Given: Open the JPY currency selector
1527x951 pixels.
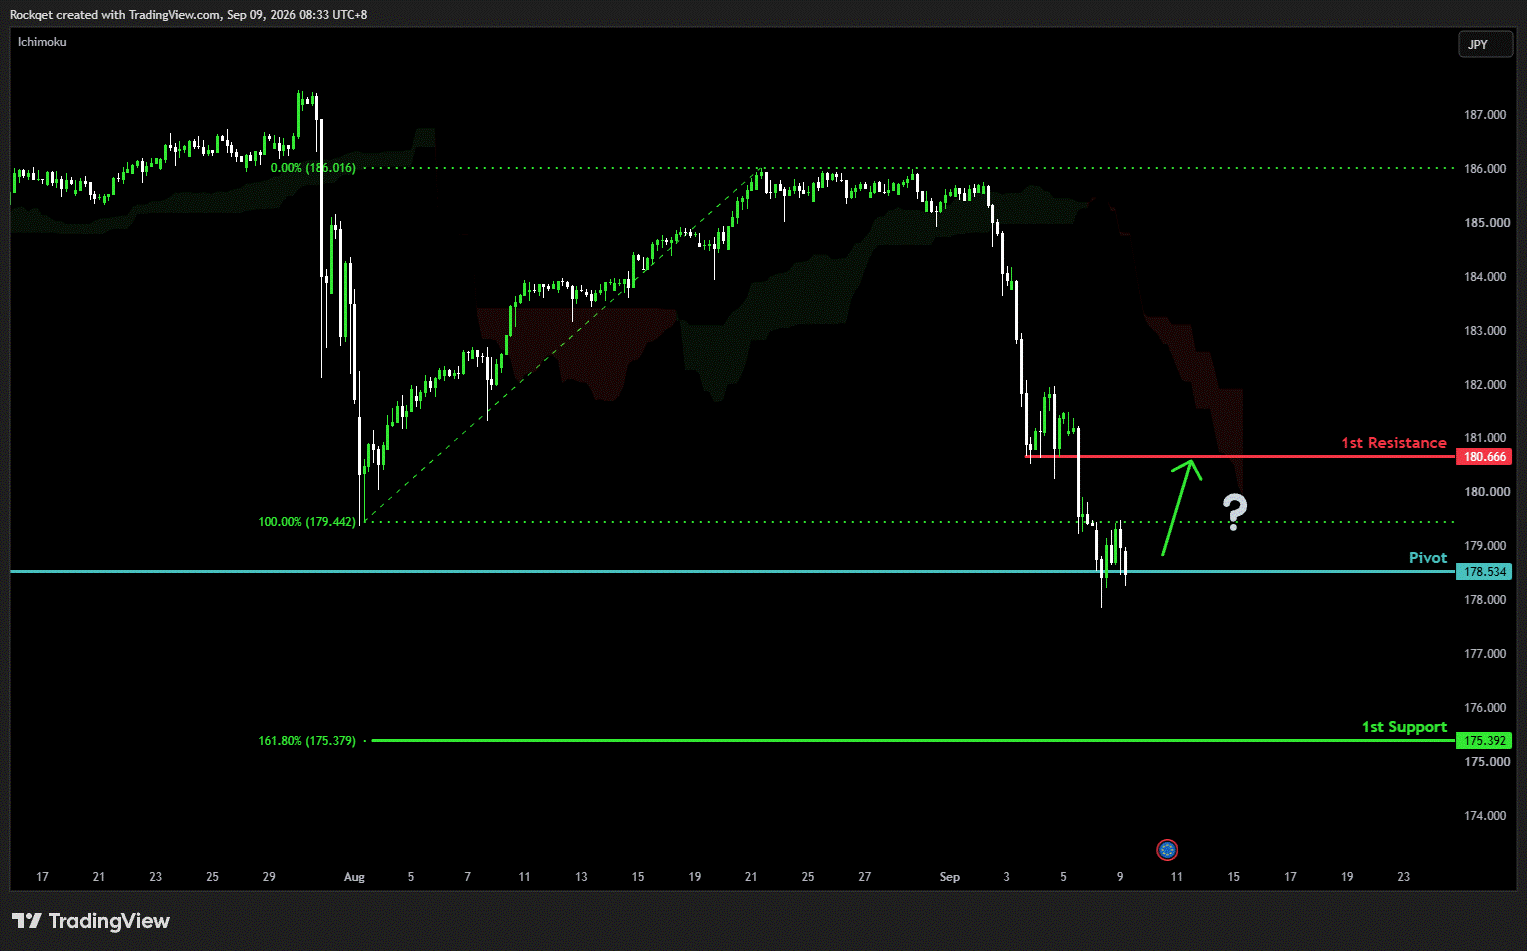Looking at the screenshot, I should (x=1485, y=44).
